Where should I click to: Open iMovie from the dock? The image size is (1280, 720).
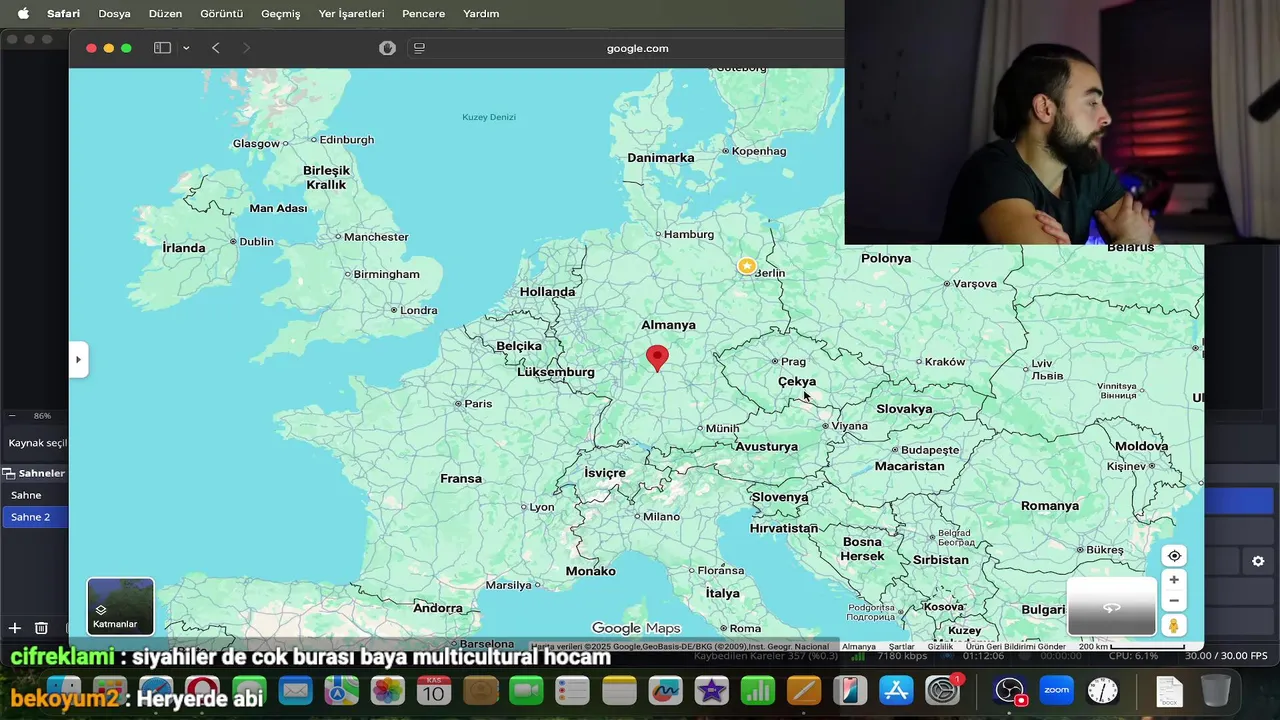click(711, 690)
